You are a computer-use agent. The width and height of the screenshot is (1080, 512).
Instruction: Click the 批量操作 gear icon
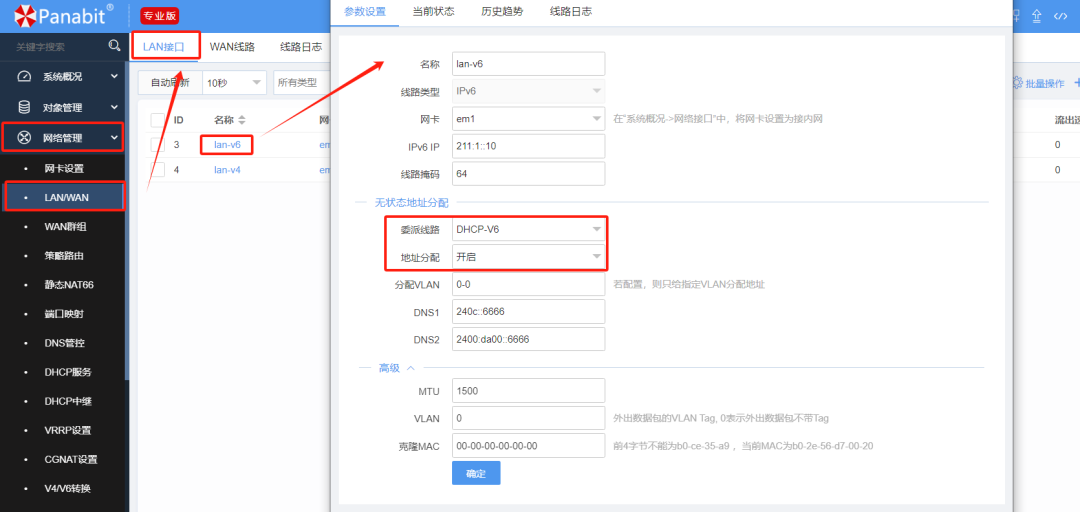[x=1018, y=83]
